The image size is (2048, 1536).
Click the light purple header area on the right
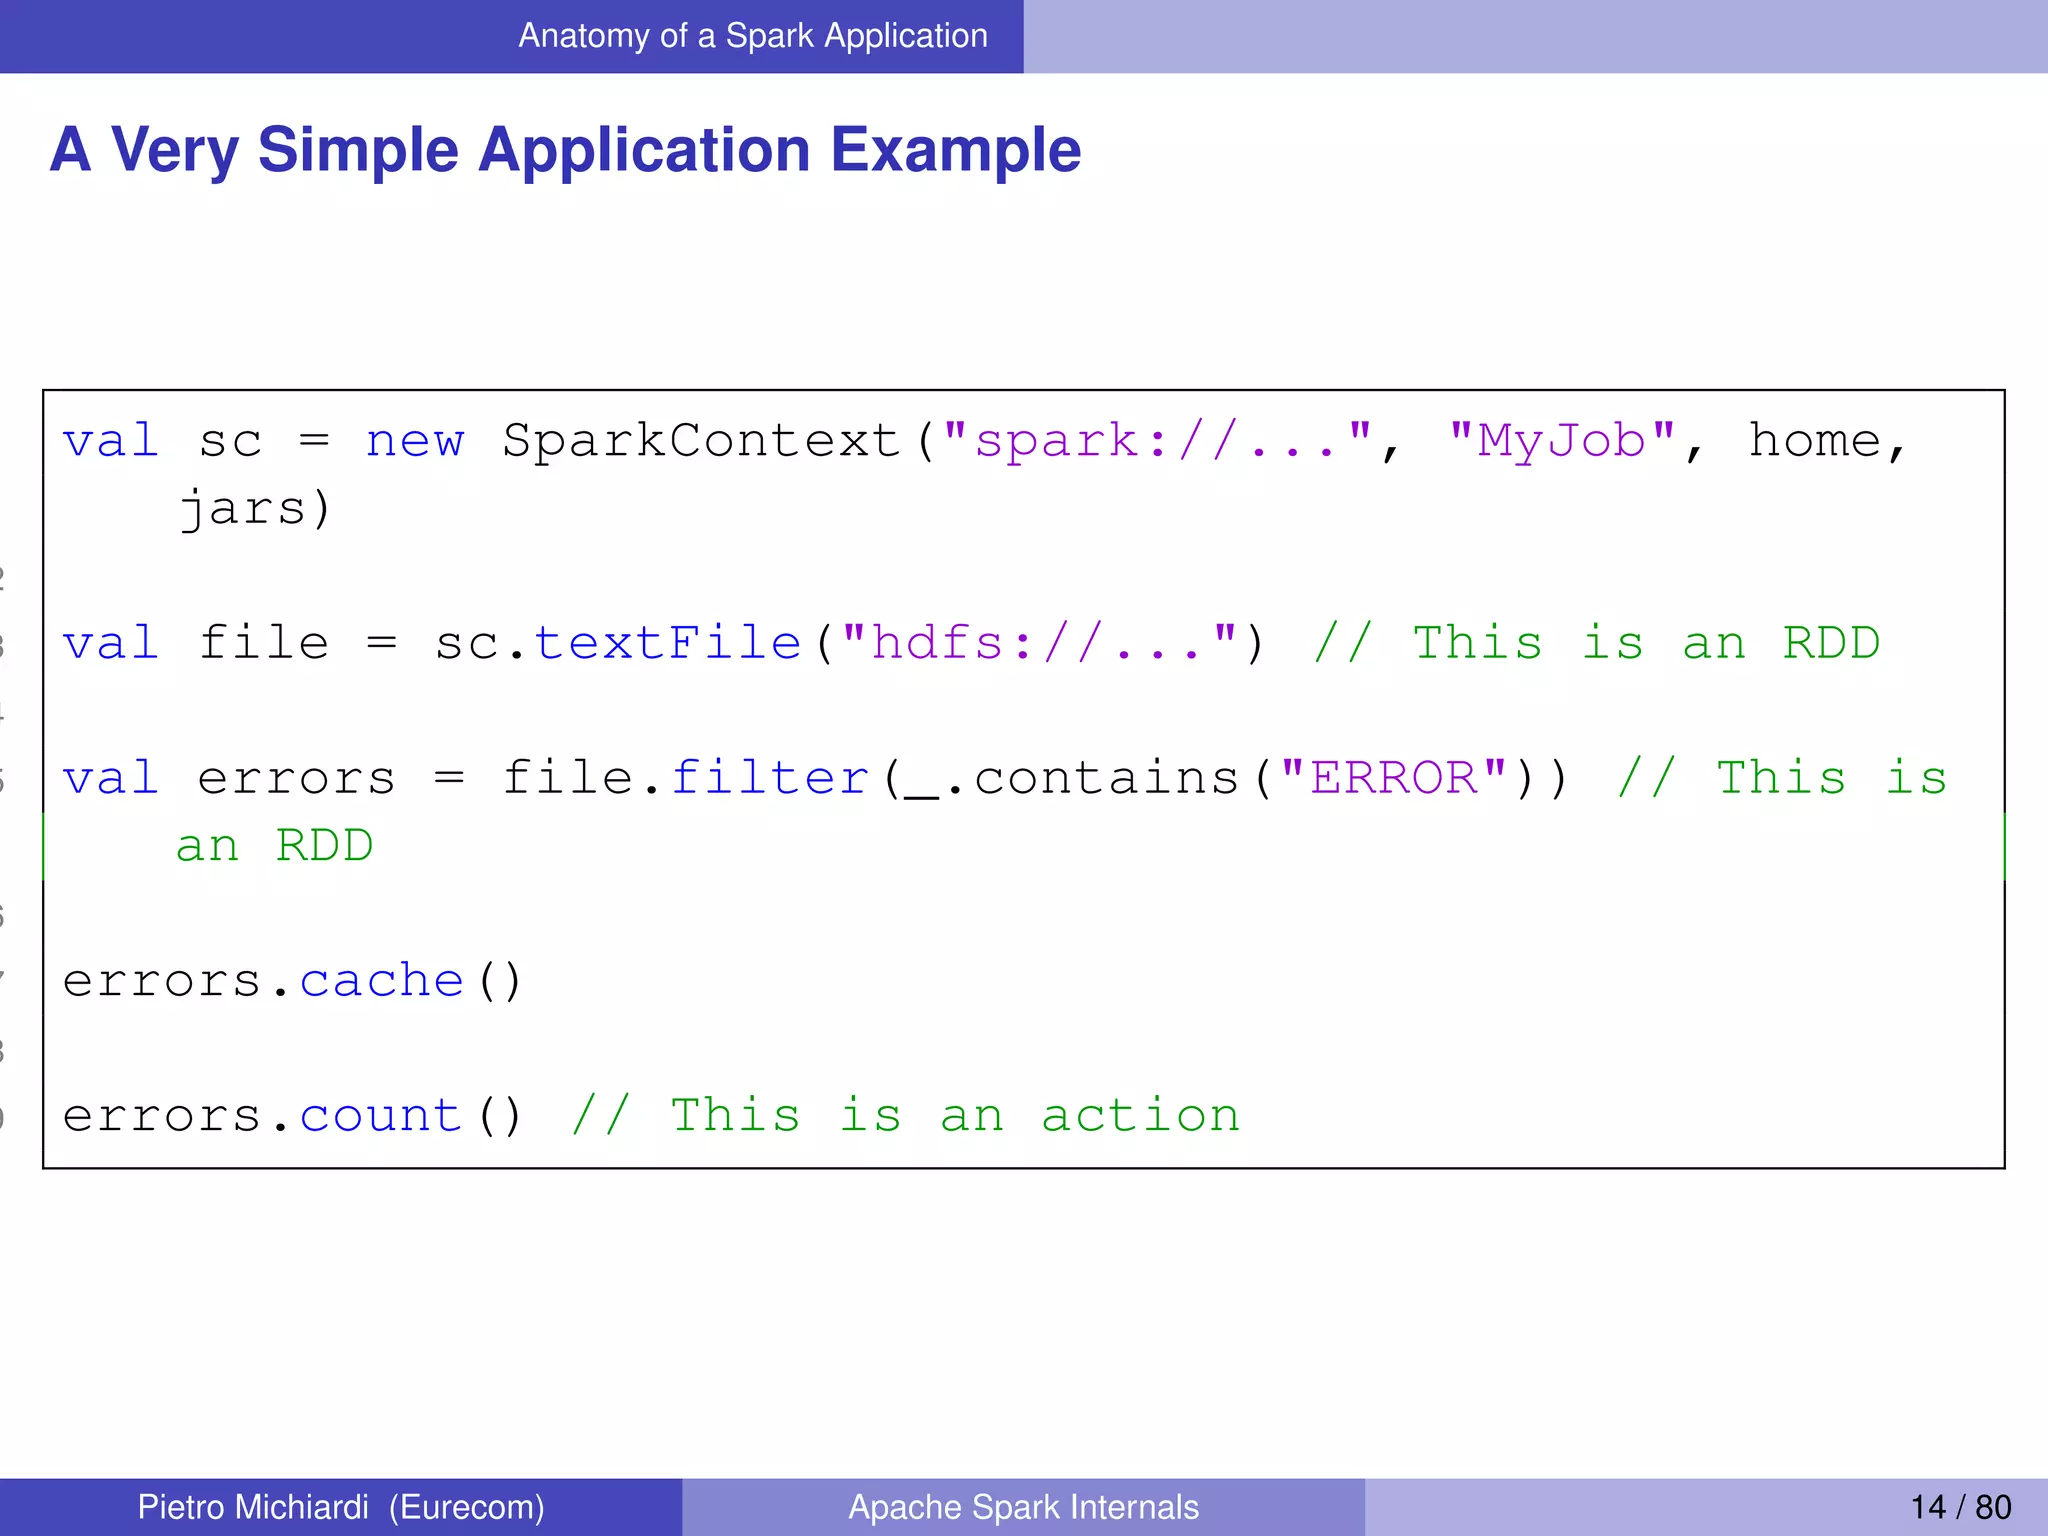(1535, 36)
